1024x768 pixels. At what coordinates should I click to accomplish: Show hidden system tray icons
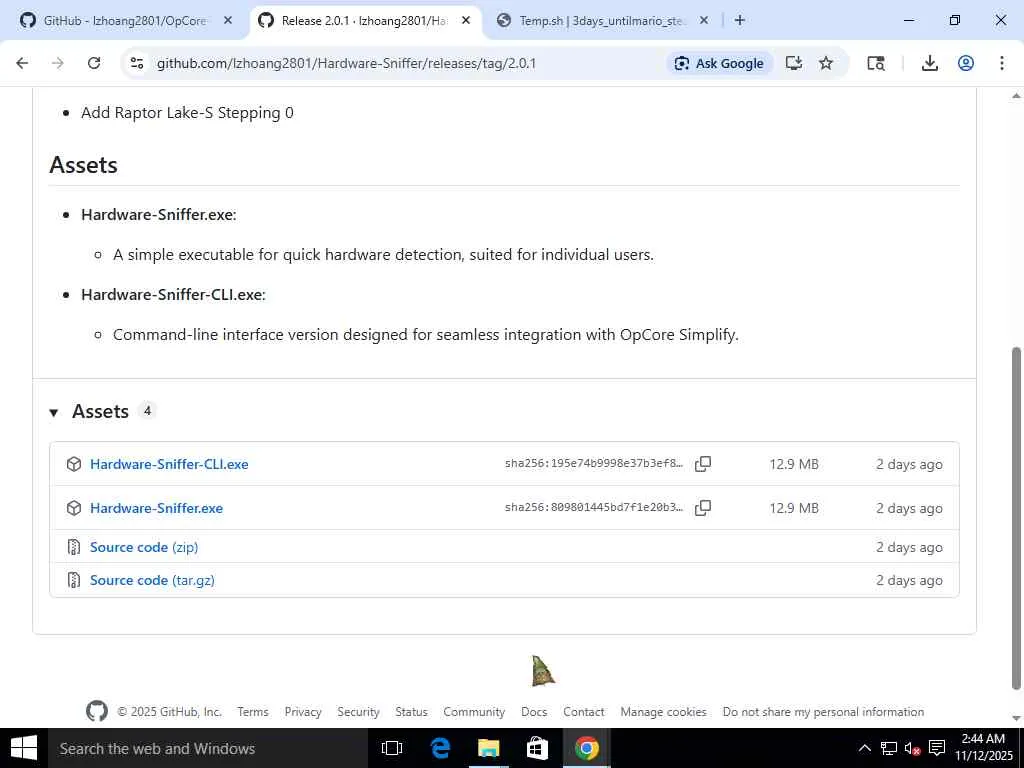[864, 748]
